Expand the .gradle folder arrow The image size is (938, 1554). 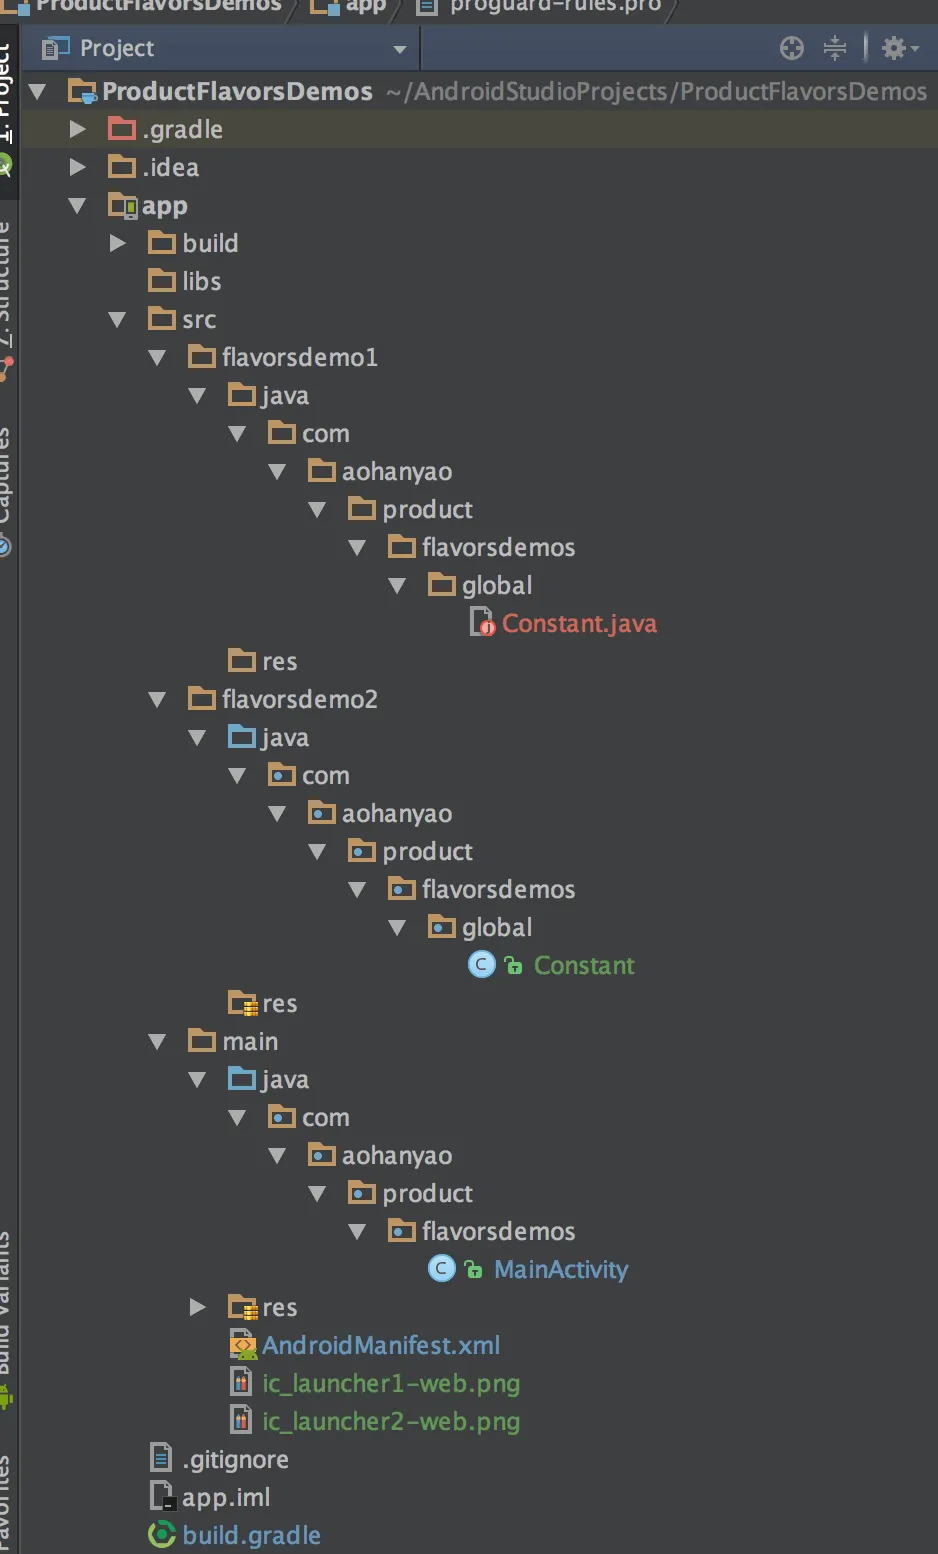coord(77,129)
